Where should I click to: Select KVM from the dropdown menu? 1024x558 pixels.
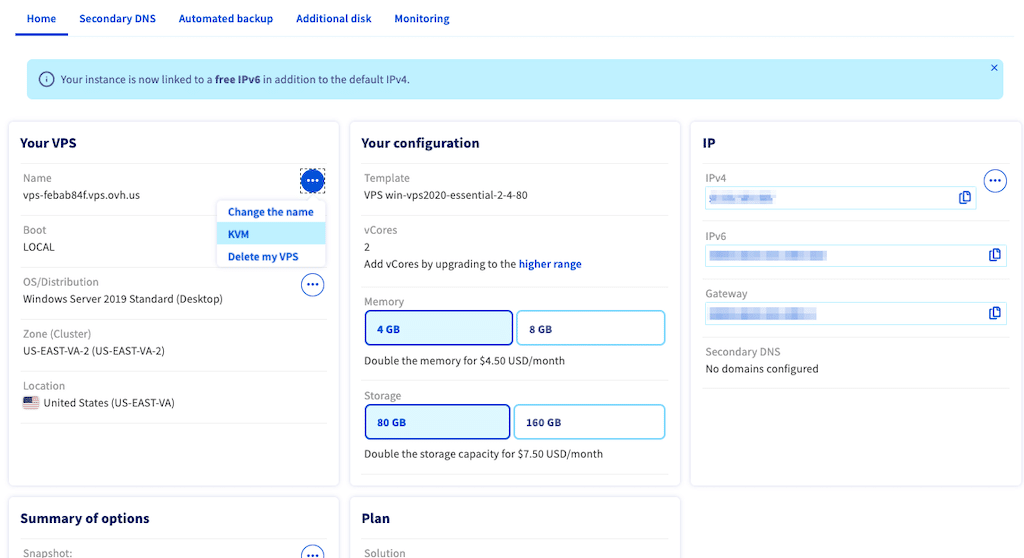tap(271, 234)
